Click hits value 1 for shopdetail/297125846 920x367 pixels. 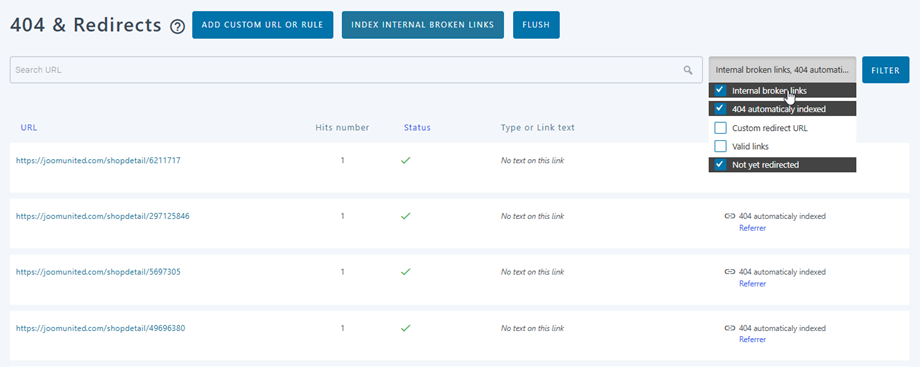coord(343,216)
